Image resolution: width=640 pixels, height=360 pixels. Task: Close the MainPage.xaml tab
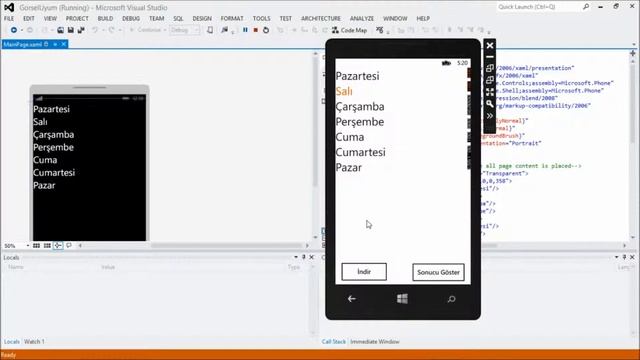tap(64, 44)
